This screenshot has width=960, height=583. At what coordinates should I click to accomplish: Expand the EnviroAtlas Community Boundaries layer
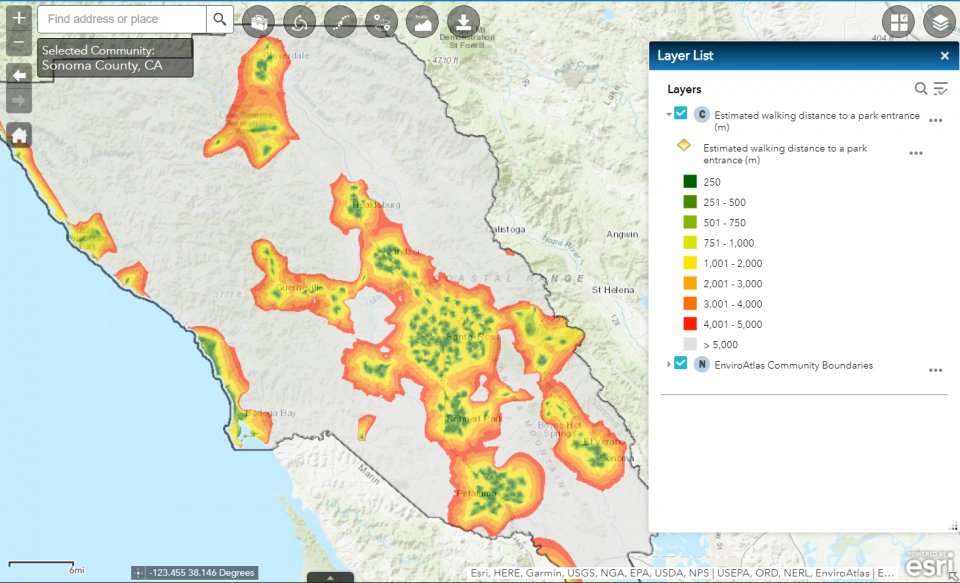(x=669, y=364)
